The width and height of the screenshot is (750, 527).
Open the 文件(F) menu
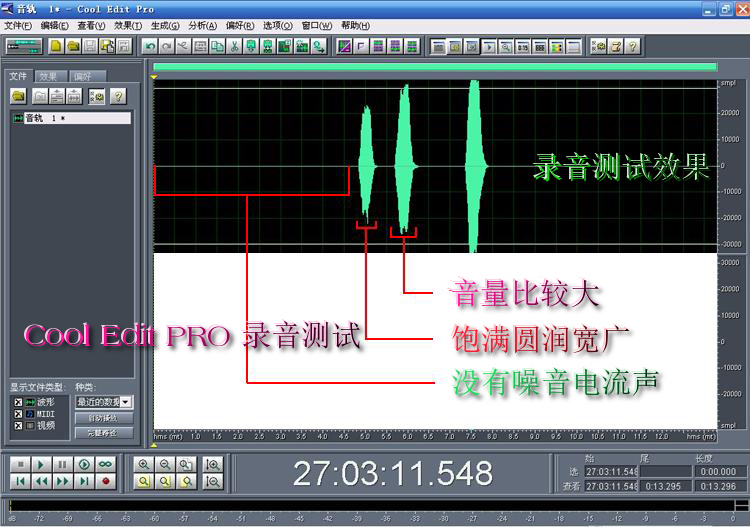[18, 25]
